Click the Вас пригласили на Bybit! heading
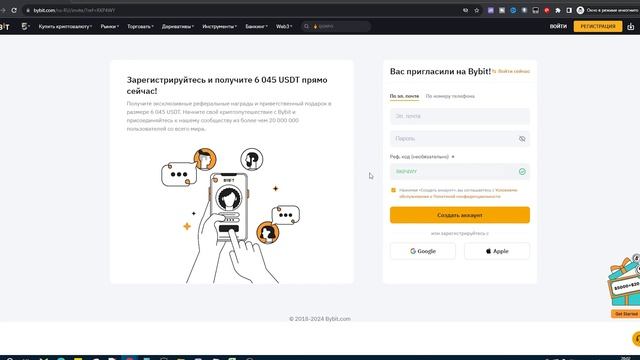Viewport: 640px width, 360px height. click(x=440, y=71)
